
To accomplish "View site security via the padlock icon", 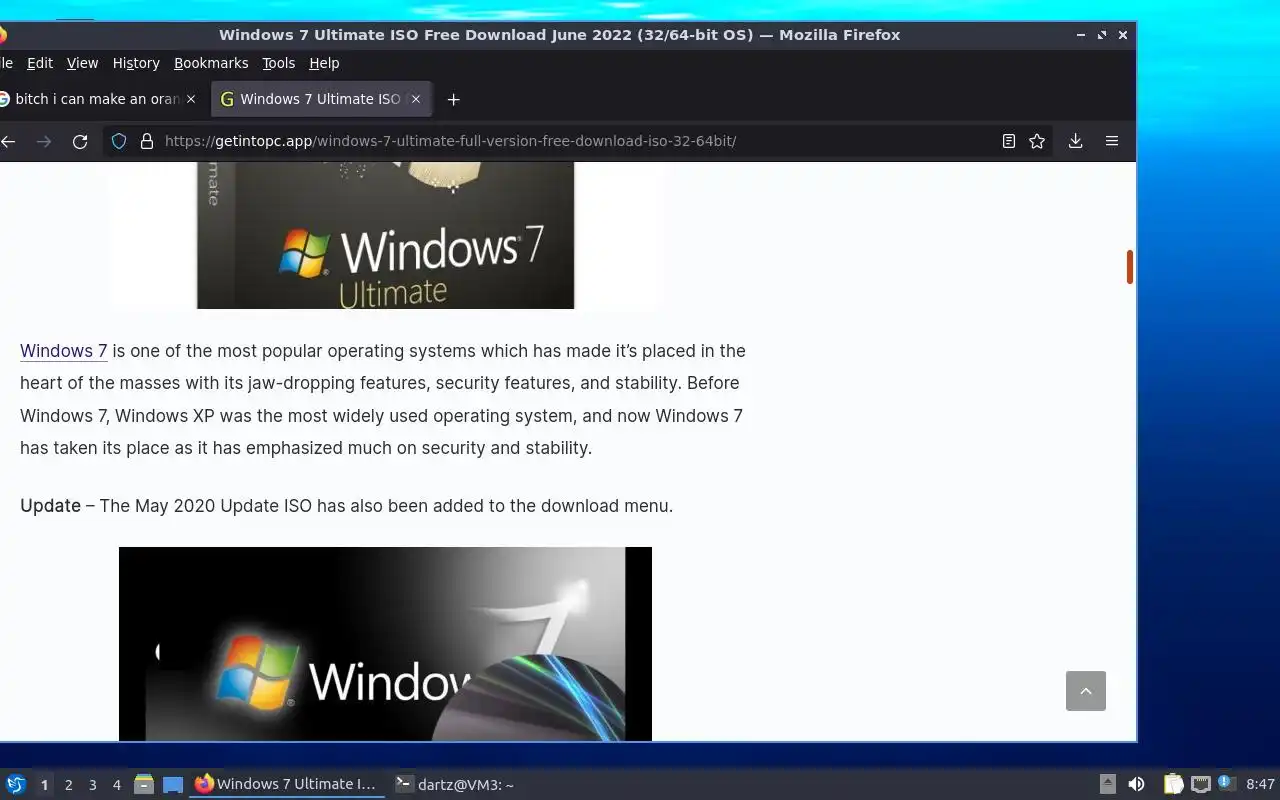I will pos(147,141).
